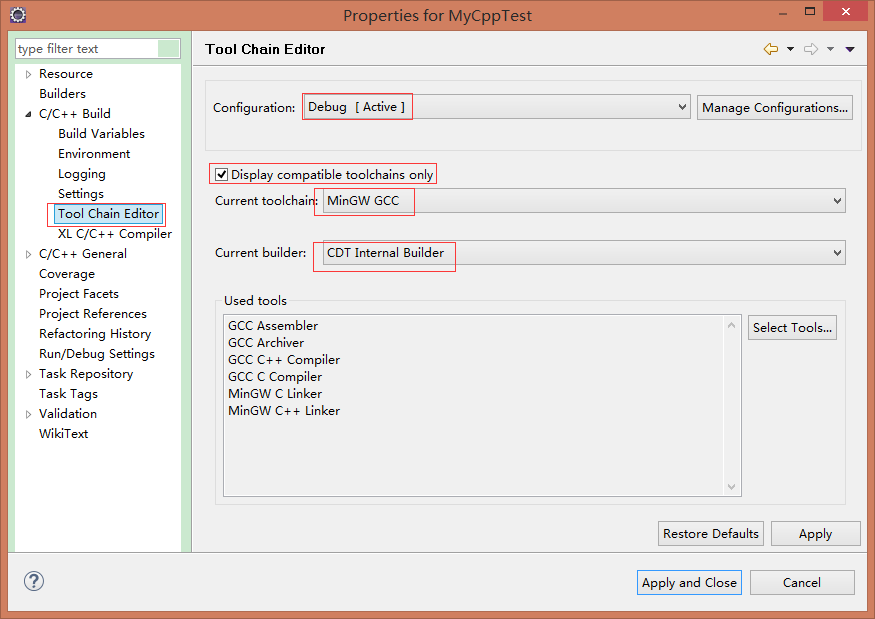Select Task Tags tree item

pos(68,394)
